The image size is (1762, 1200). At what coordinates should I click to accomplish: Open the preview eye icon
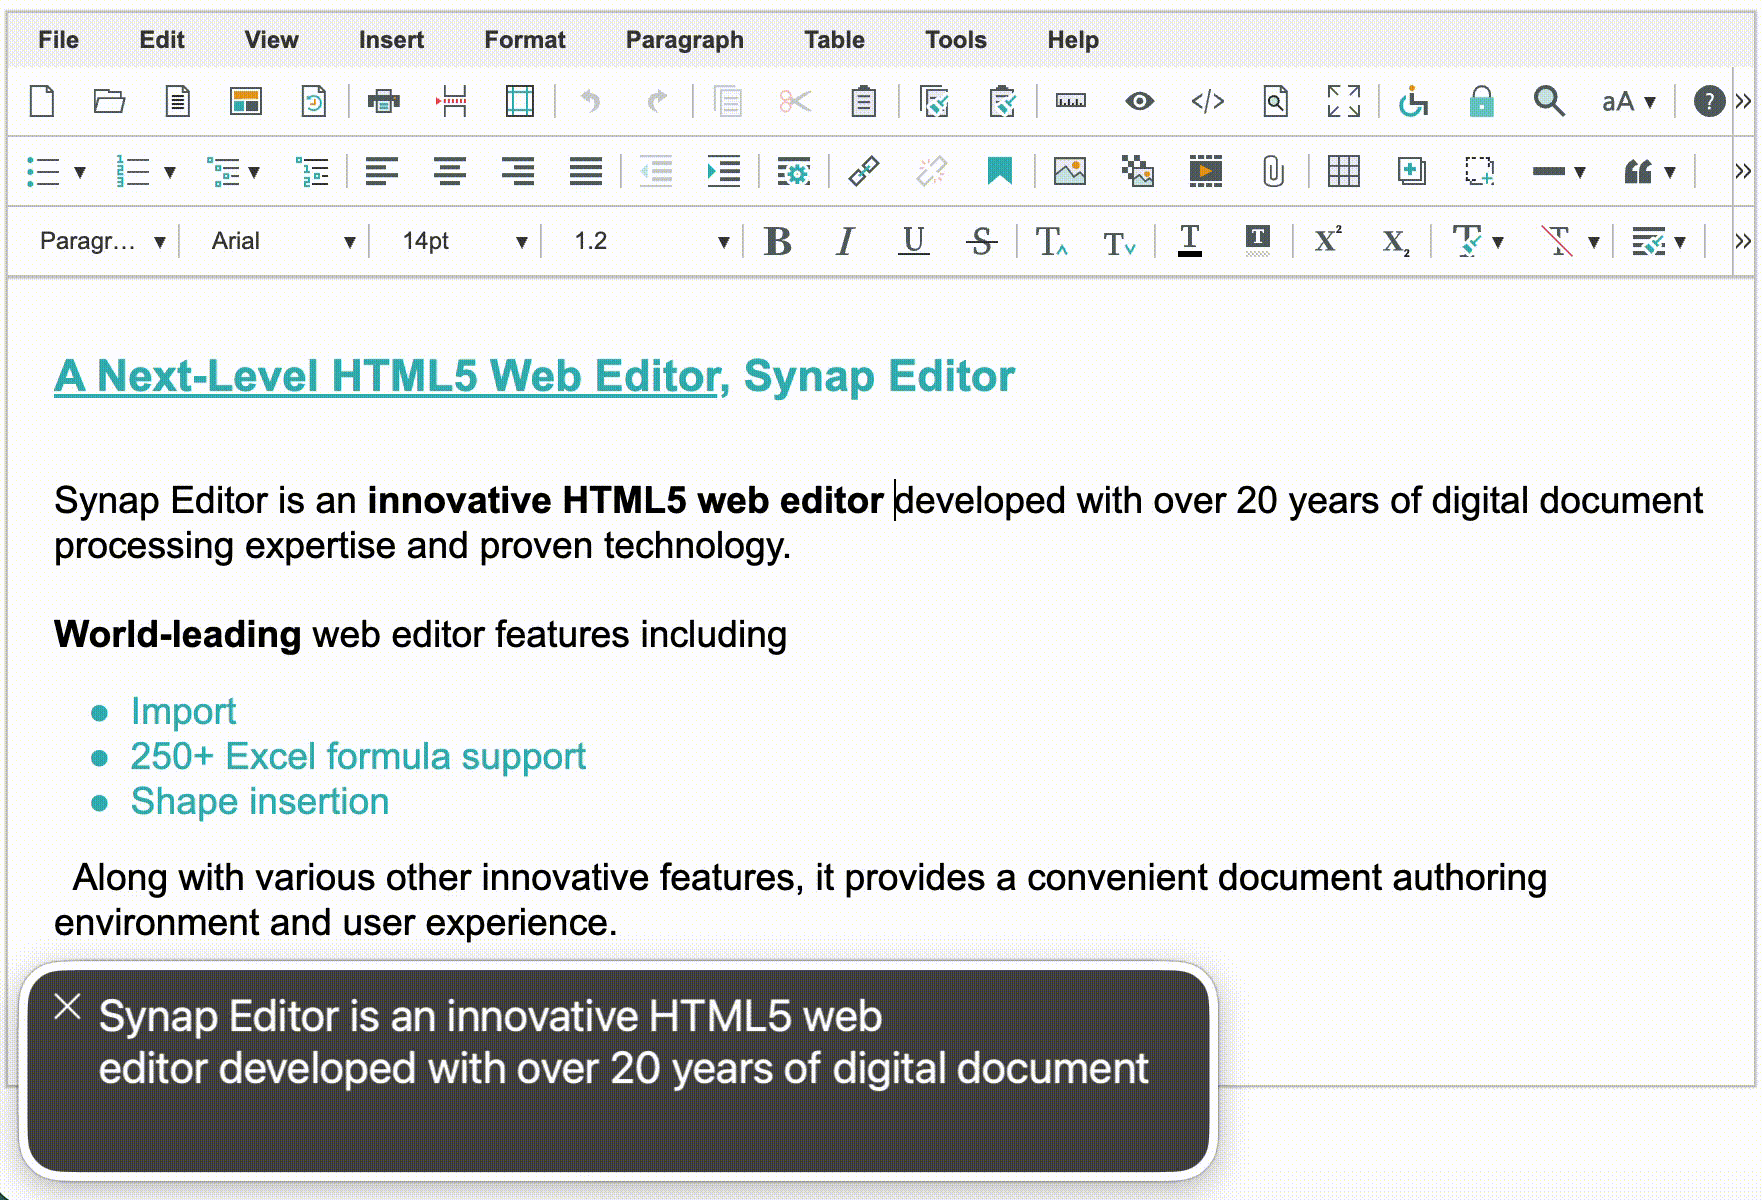(1139, 101)
